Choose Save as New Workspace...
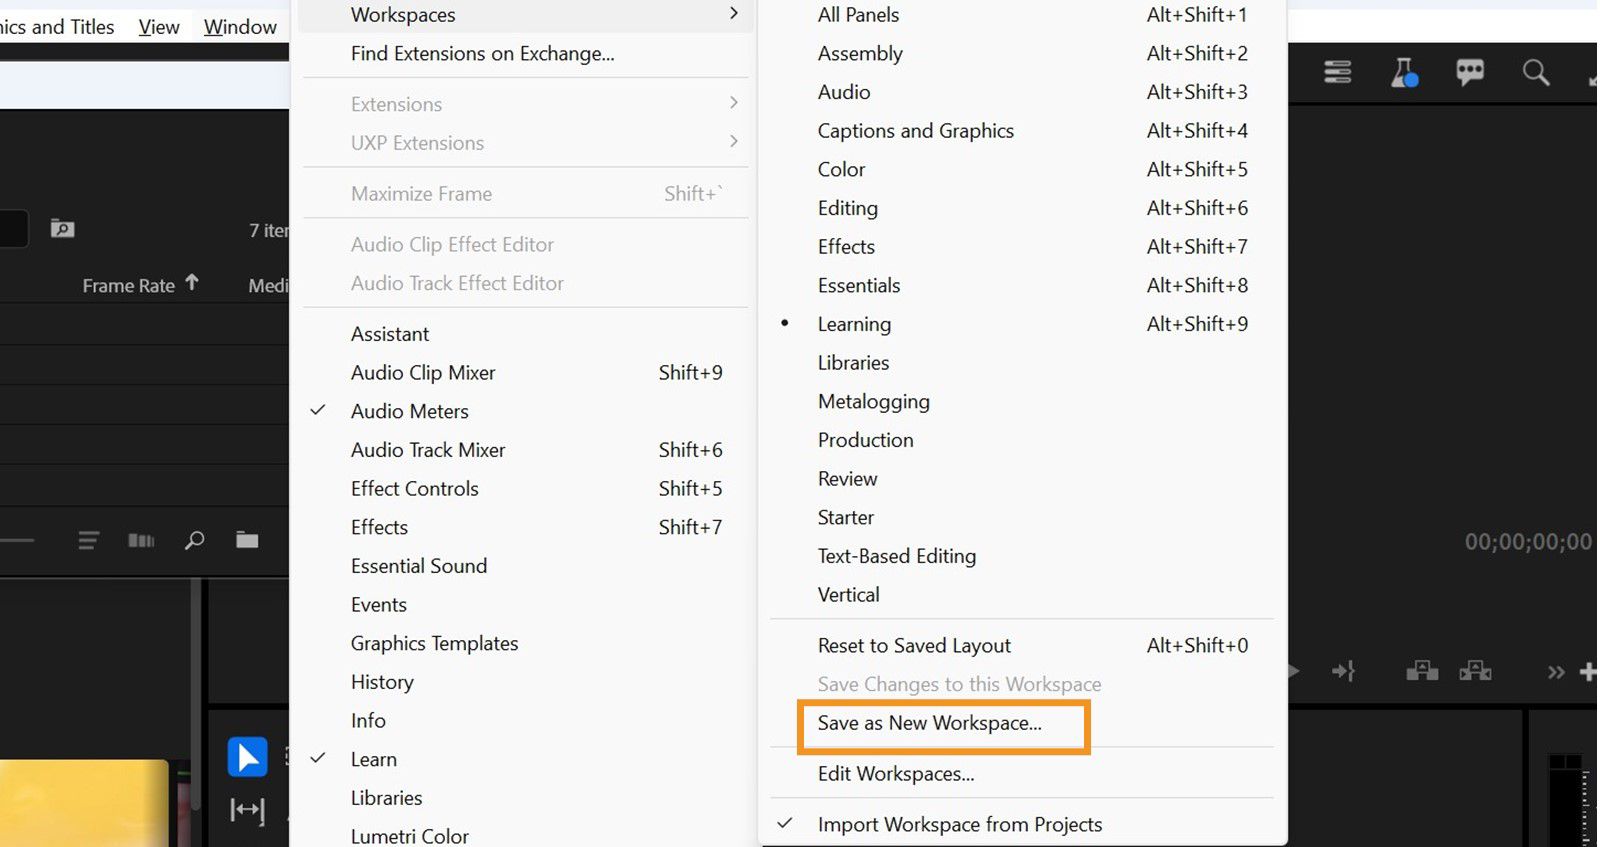The image size is (1600, 847). pyautogui.click(x=929, y=723)
